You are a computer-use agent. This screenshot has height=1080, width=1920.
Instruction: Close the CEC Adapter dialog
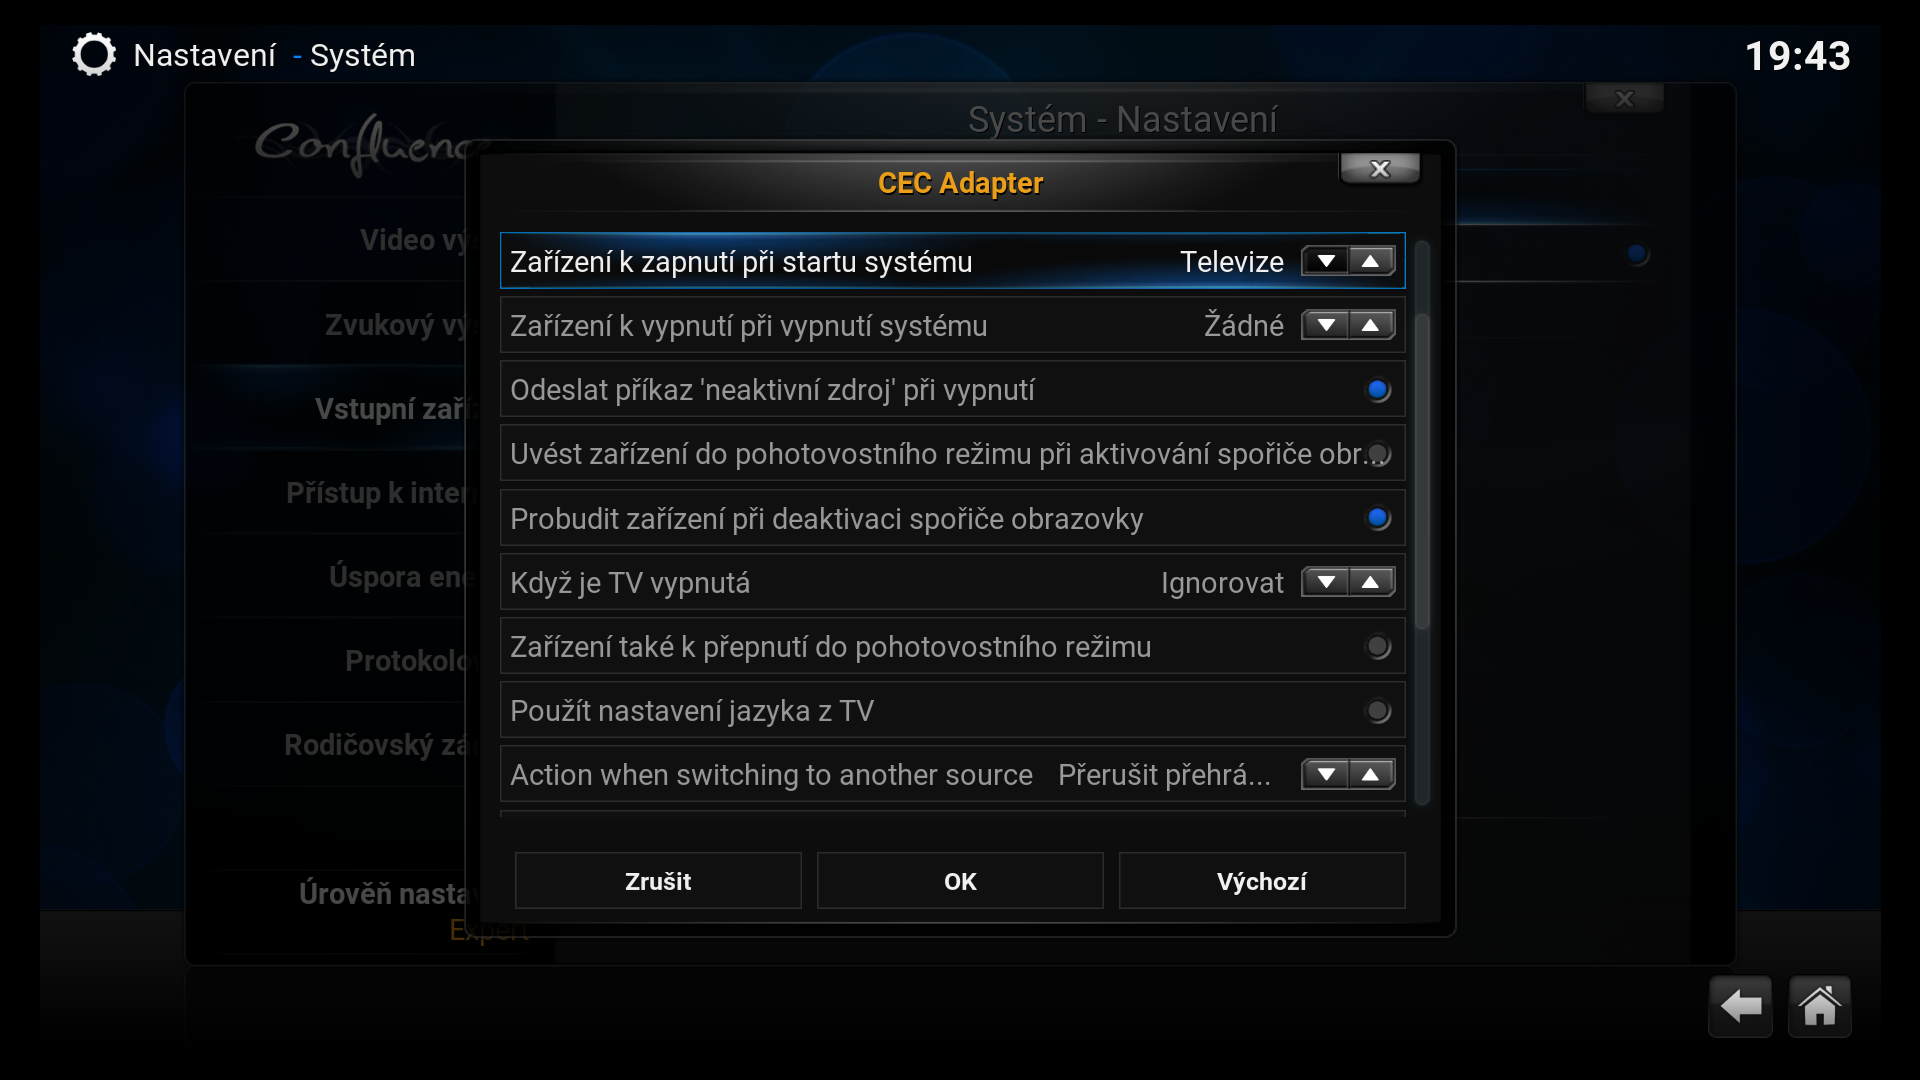1380,169
